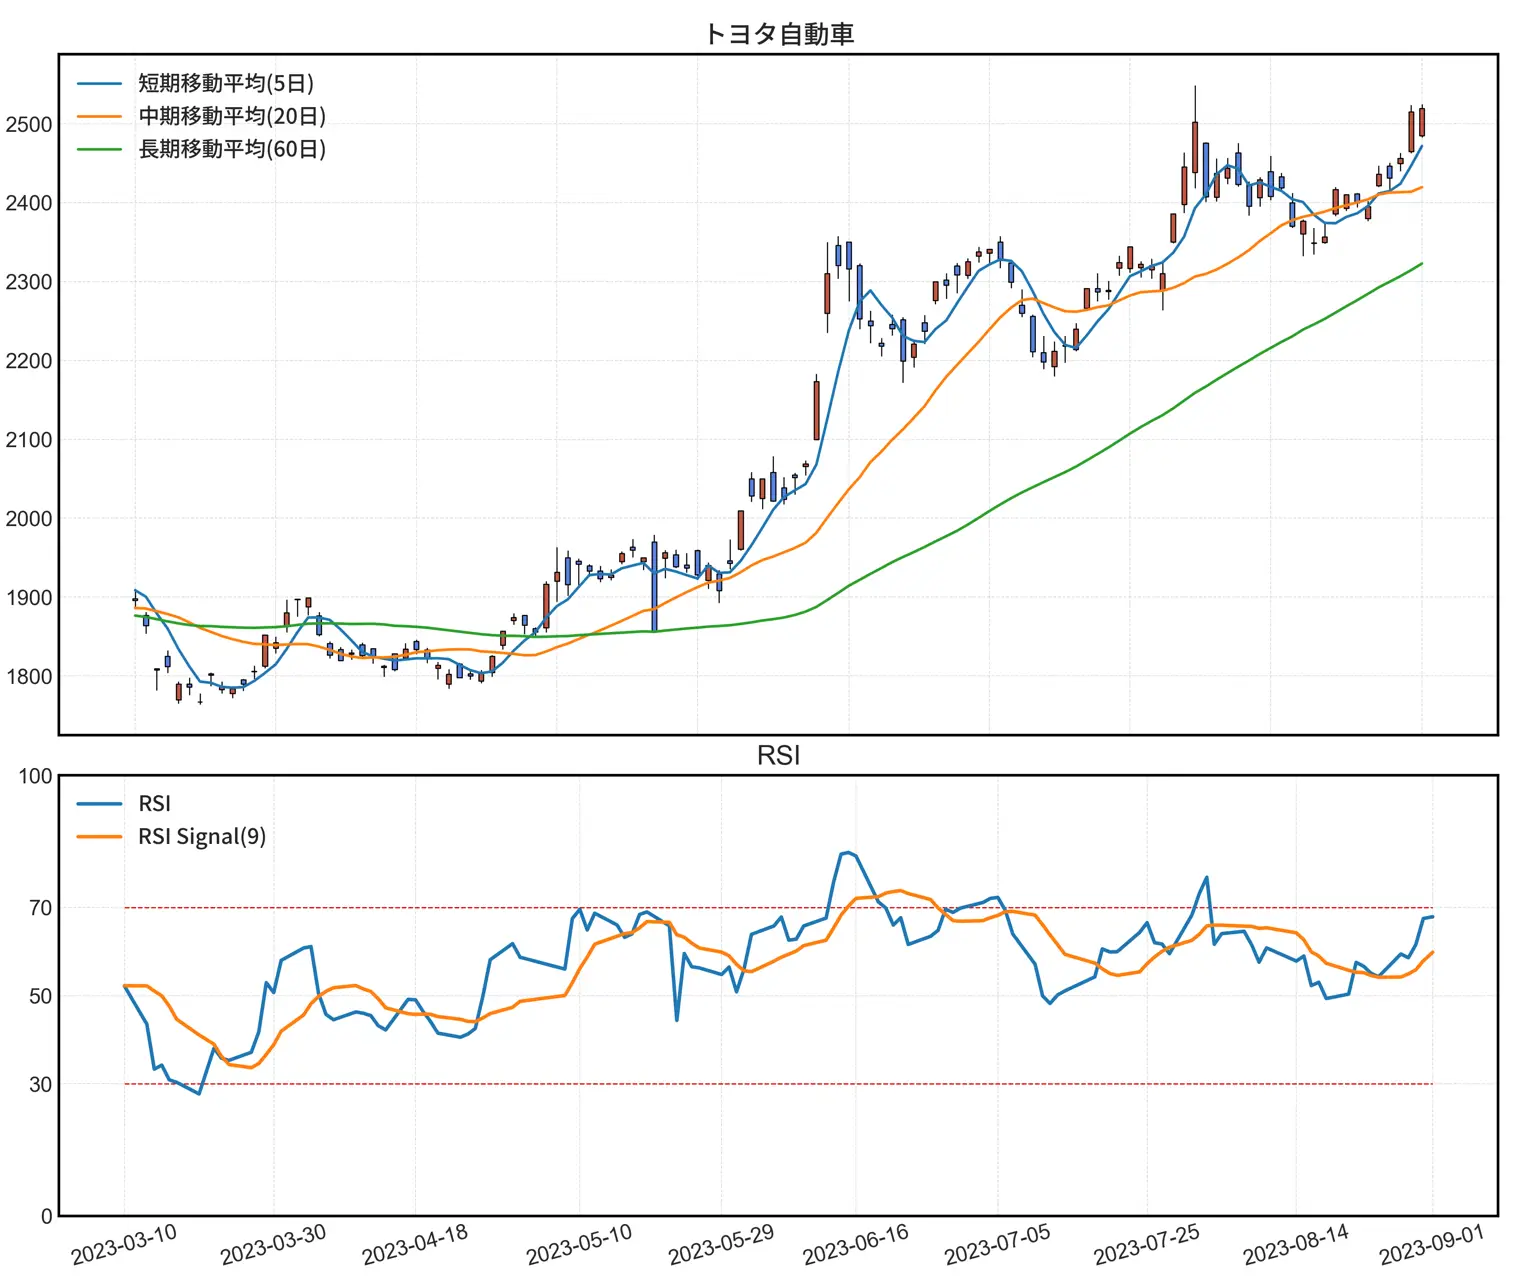Click the RSI subplot title
The width and height of the screenshot is (1536, 1280).
tap(778, 755)
